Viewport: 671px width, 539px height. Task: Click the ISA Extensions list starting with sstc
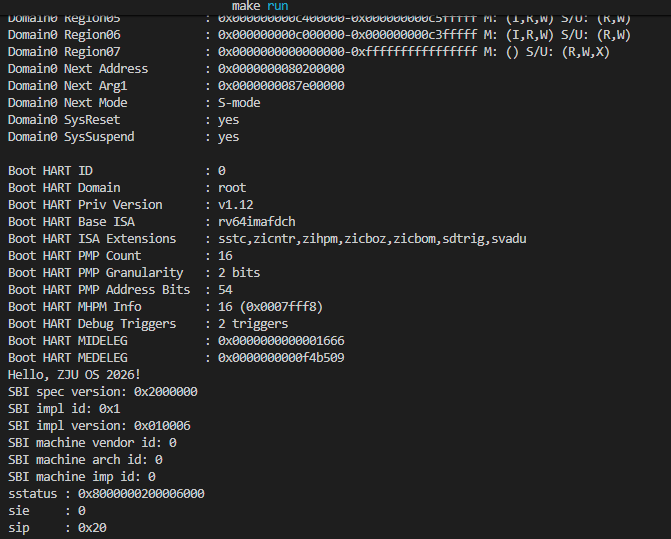click(372, 239)
